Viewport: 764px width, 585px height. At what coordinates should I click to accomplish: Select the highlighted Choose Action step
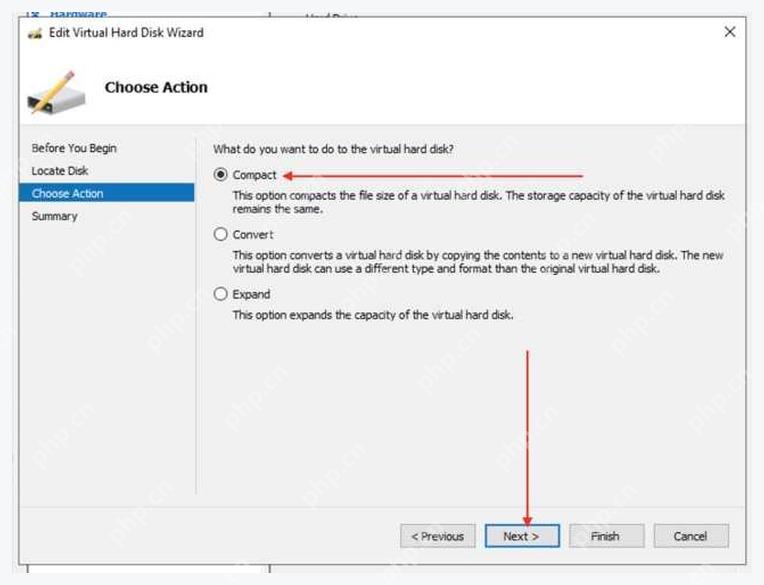click(x=107, y=193)
